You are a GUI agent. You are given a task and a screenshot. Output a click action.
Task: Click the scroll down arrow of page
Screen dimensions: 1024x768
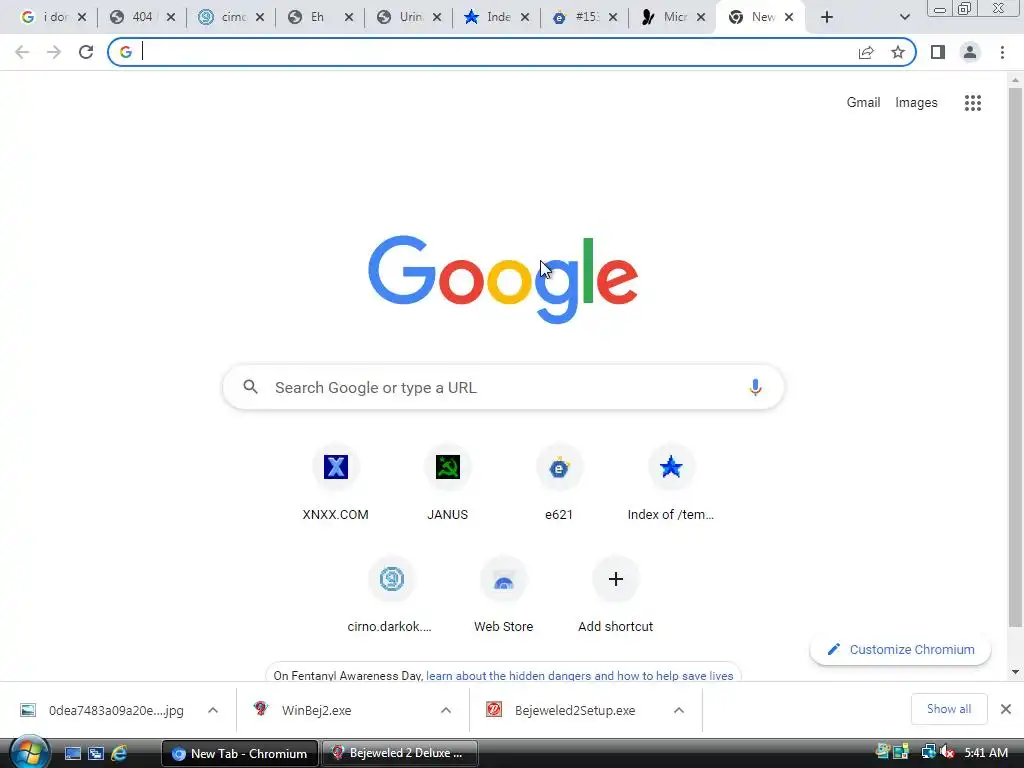pos(1015,671)
